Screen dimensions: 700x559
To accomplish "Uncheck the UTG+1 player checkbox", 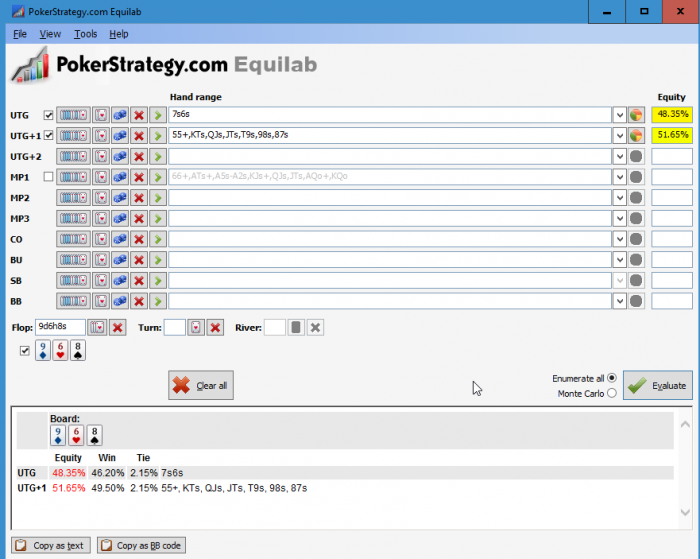I will (x=48, y=135).
